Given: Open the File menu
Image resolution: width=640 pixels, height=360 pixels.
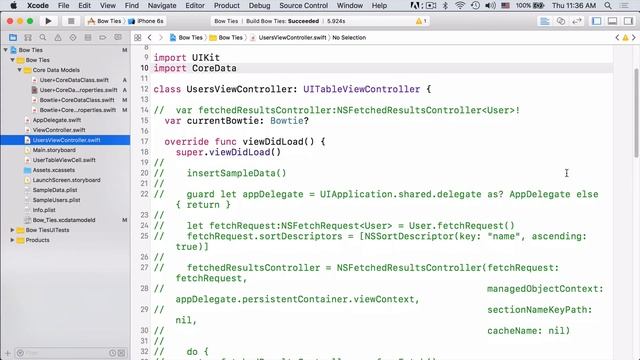Looking at the screenshot, I should 64,6.
